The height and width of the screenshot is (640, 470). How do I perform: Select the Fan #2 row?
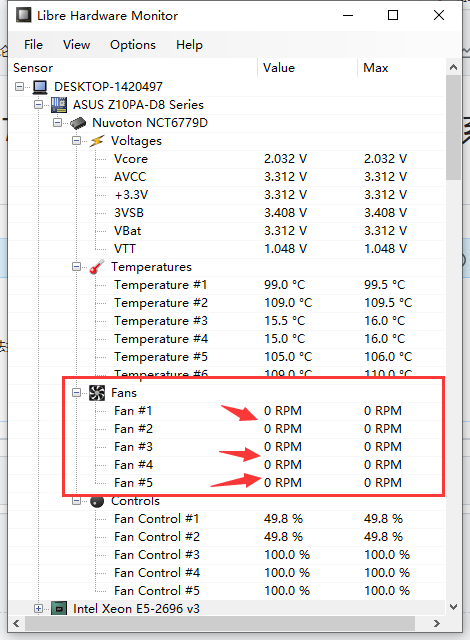coord(227,429)
